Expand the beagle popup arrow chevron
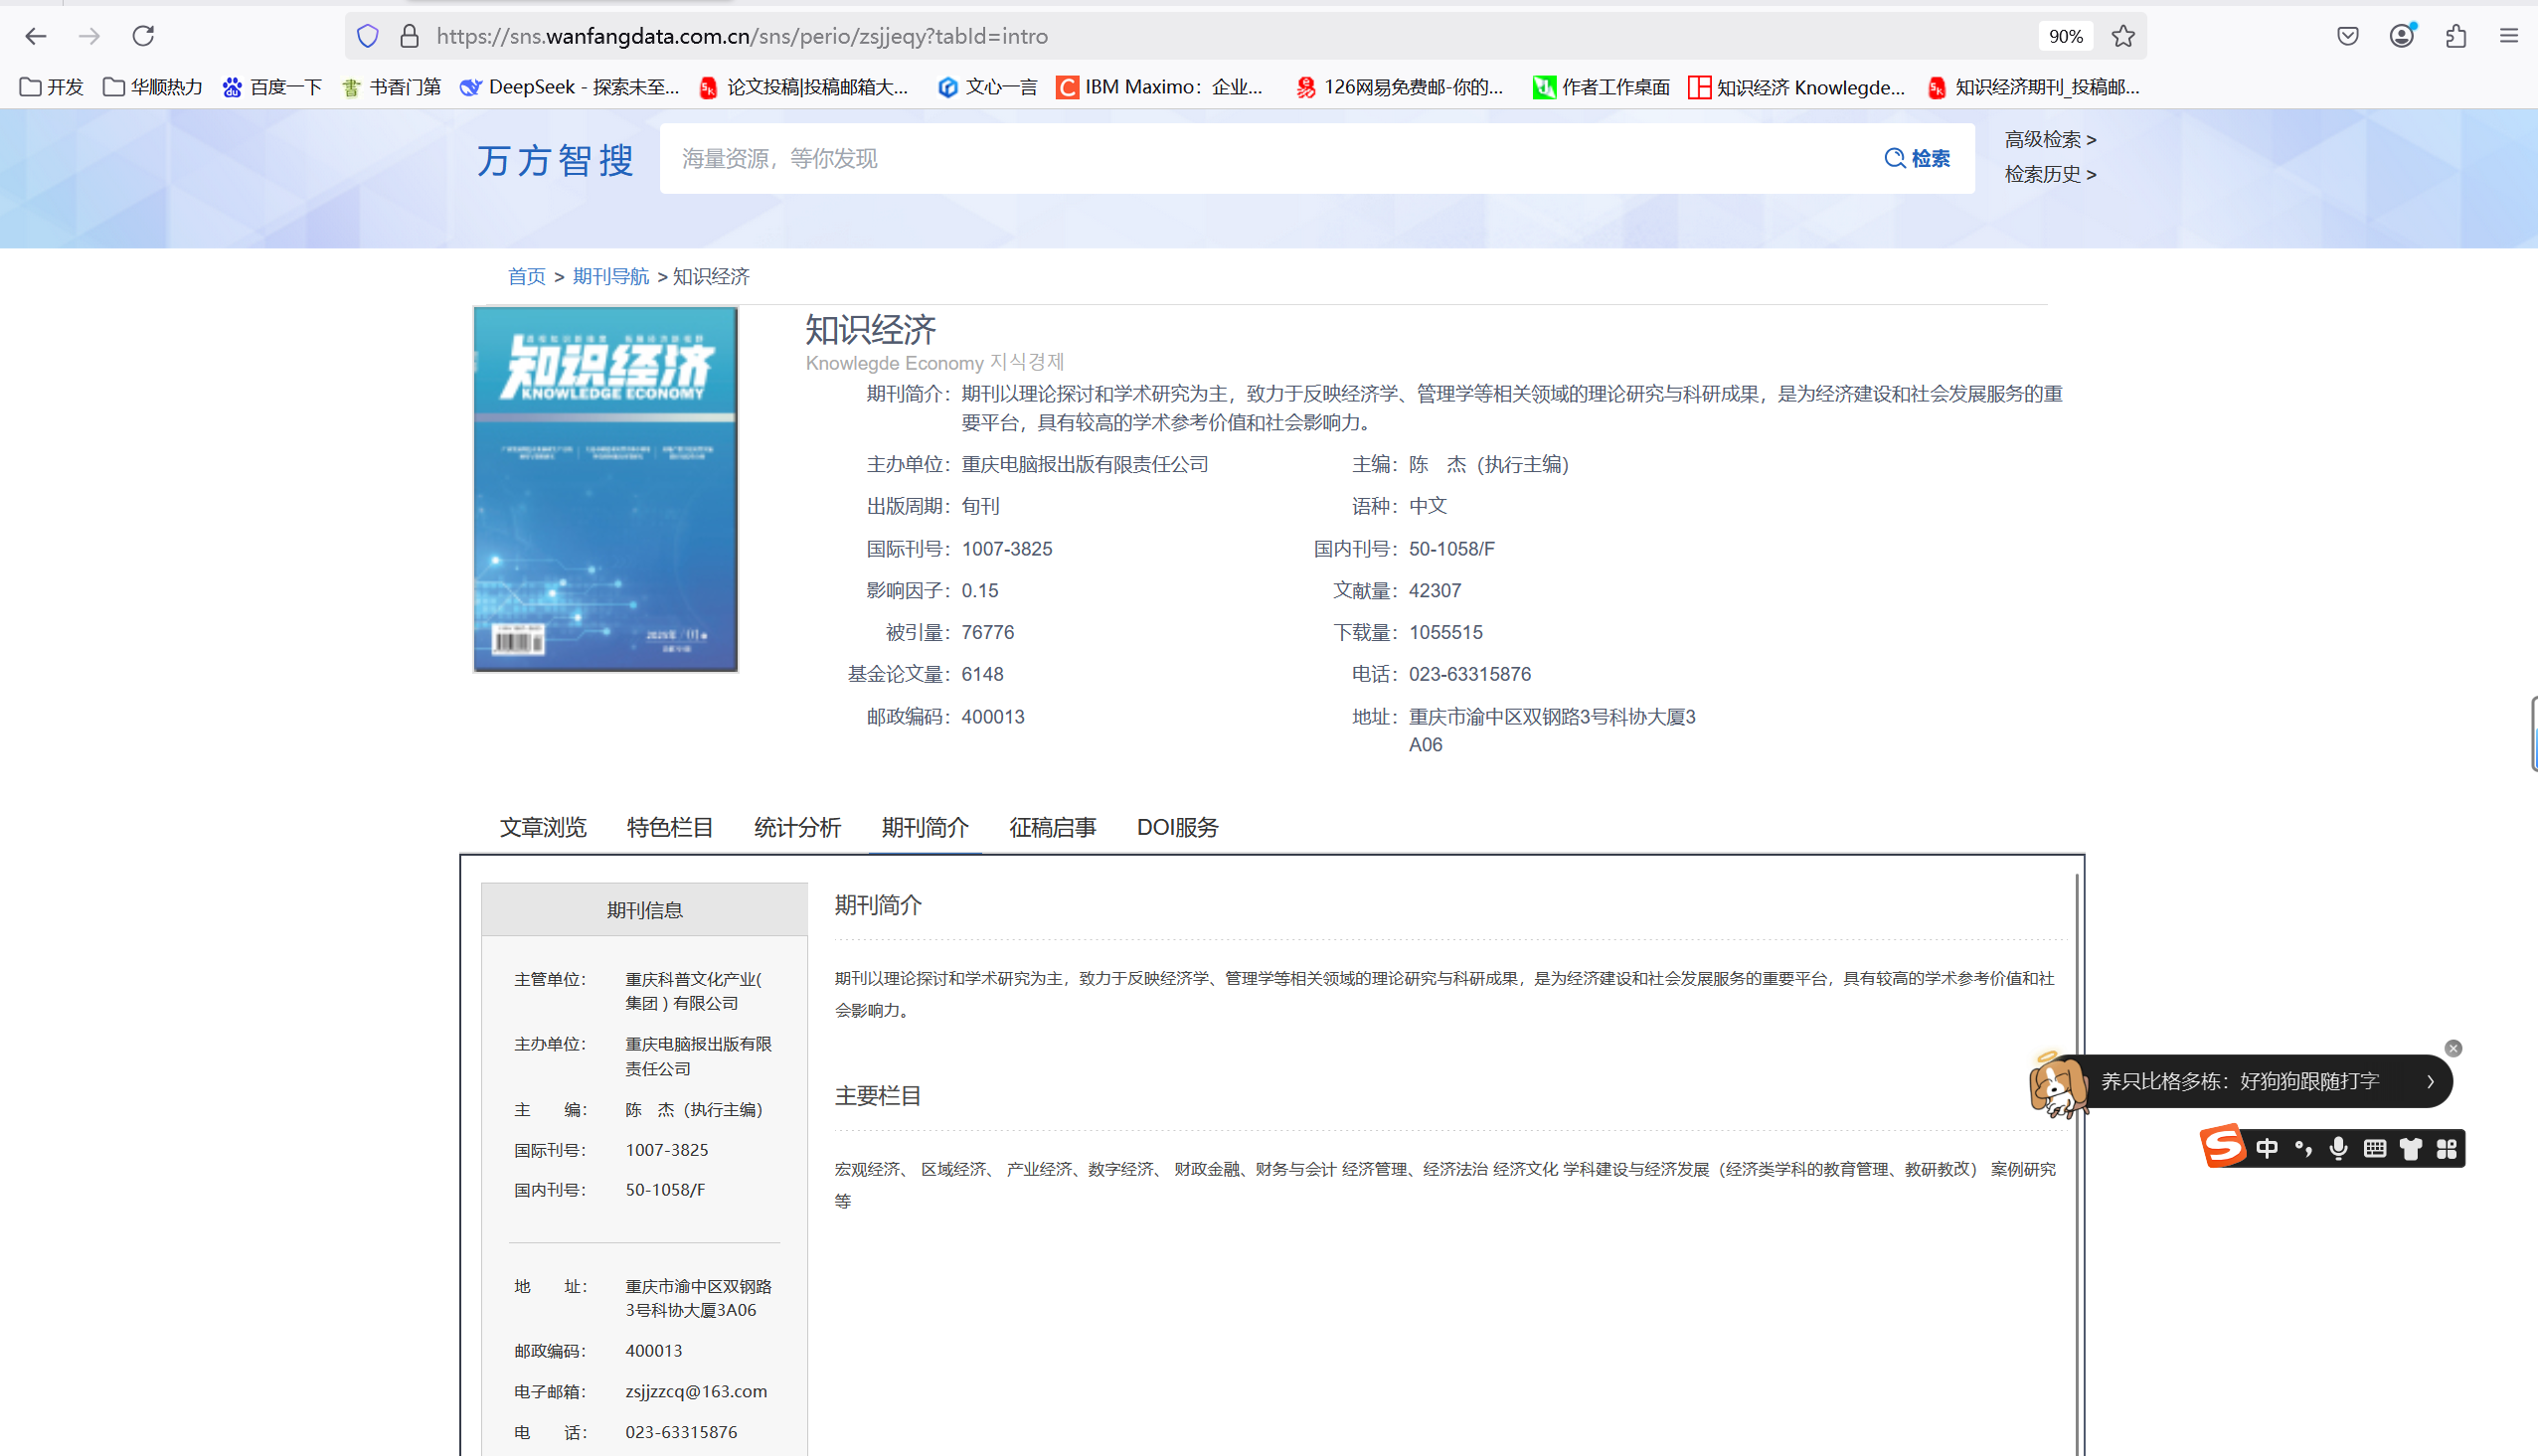Screen dimensions: 2538x1456 tap(2430, 1081)
